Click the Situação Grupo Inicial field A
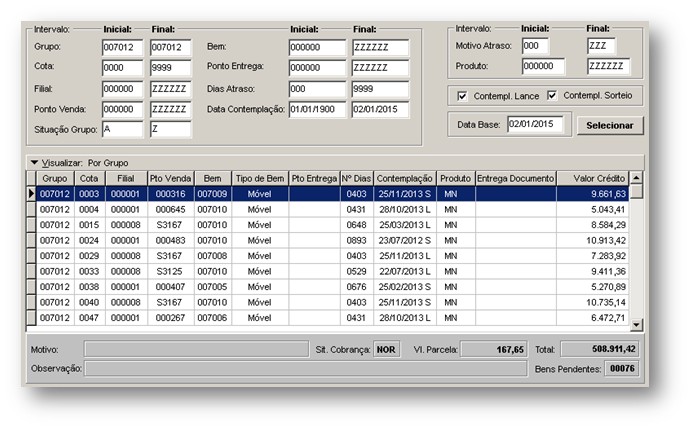The image size is (691, 429). [x=123, y=130]
